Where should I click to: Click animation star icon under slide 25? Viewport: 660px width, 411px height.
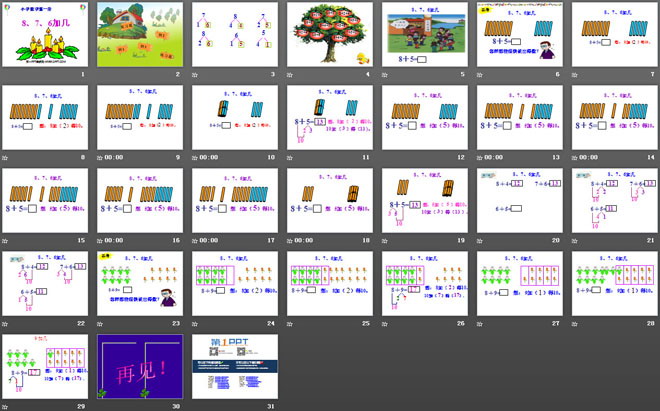coord(290,323)
